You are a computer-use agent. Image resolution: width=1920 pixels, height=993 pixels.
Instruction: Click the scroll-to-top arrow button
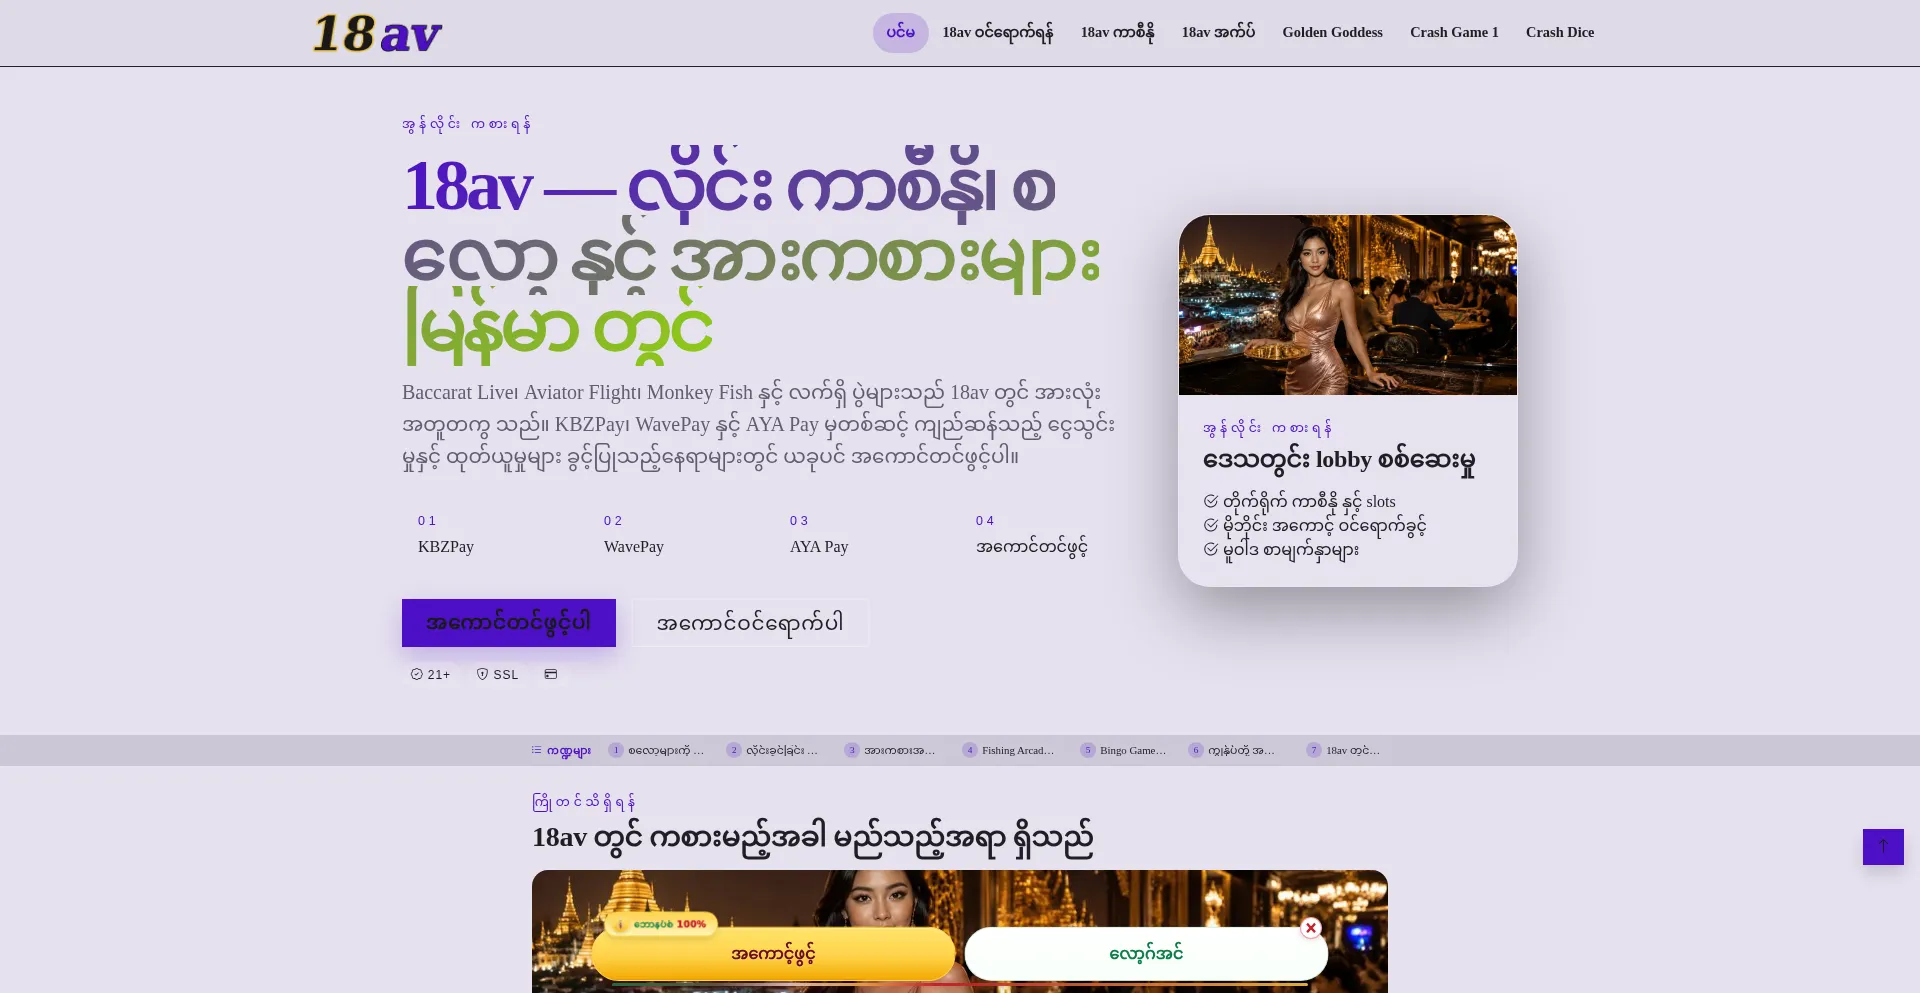[1883, 847]
